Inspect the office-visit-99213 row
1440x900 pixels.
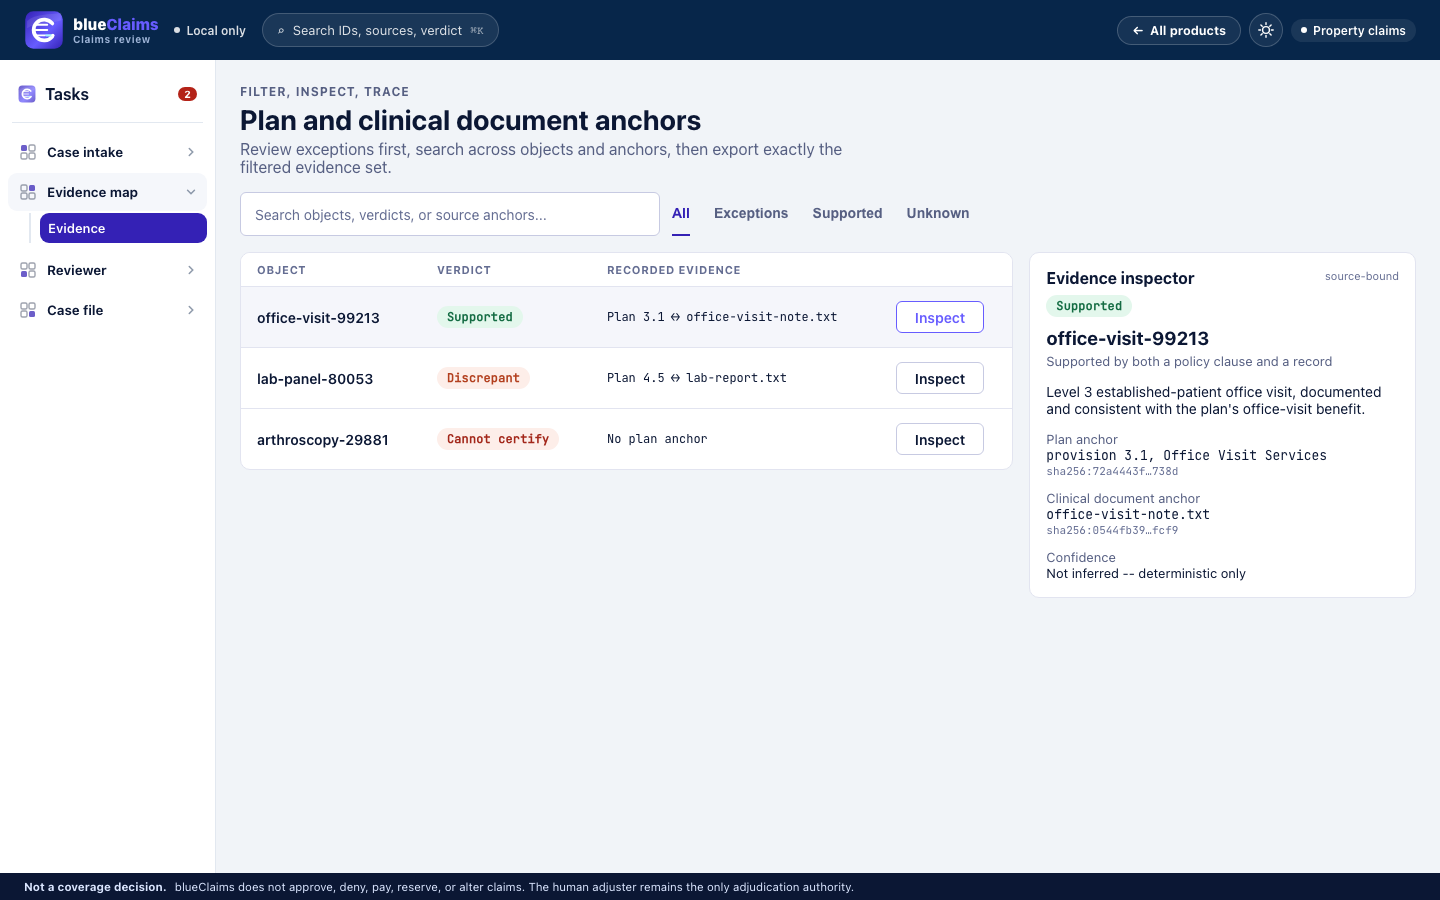[940, 317]
